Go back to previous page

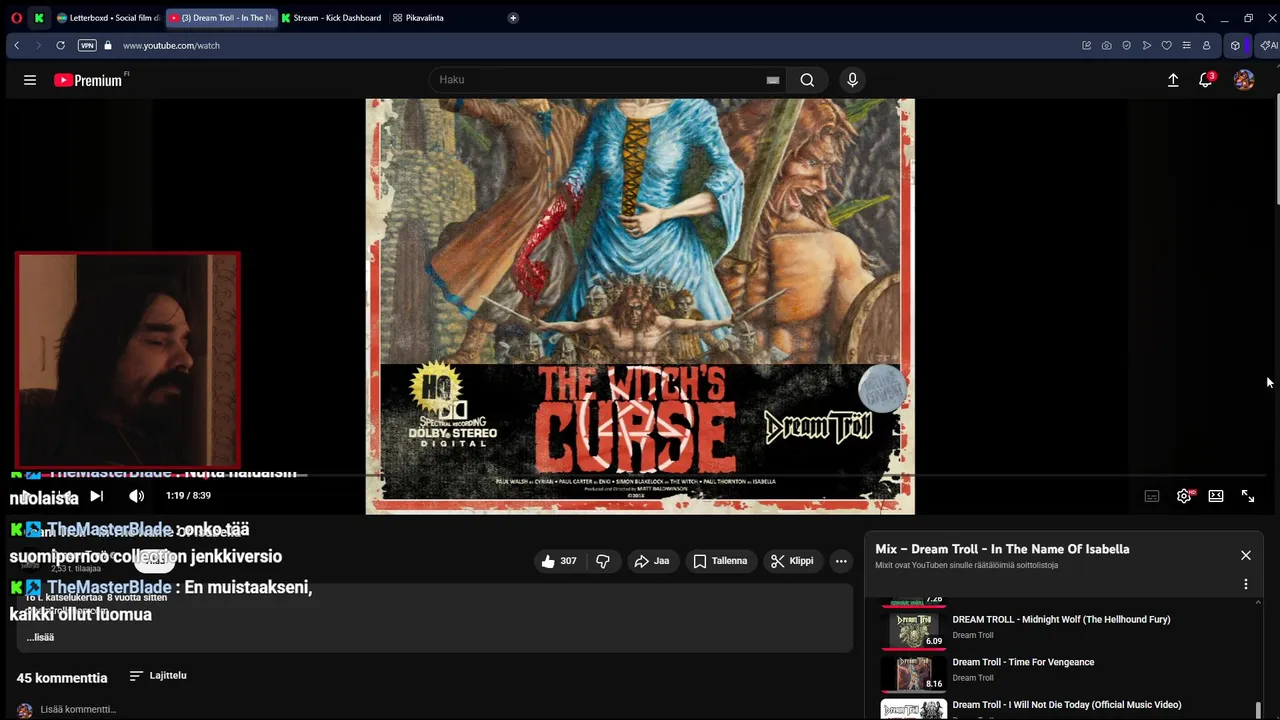[x=17, y=45]
